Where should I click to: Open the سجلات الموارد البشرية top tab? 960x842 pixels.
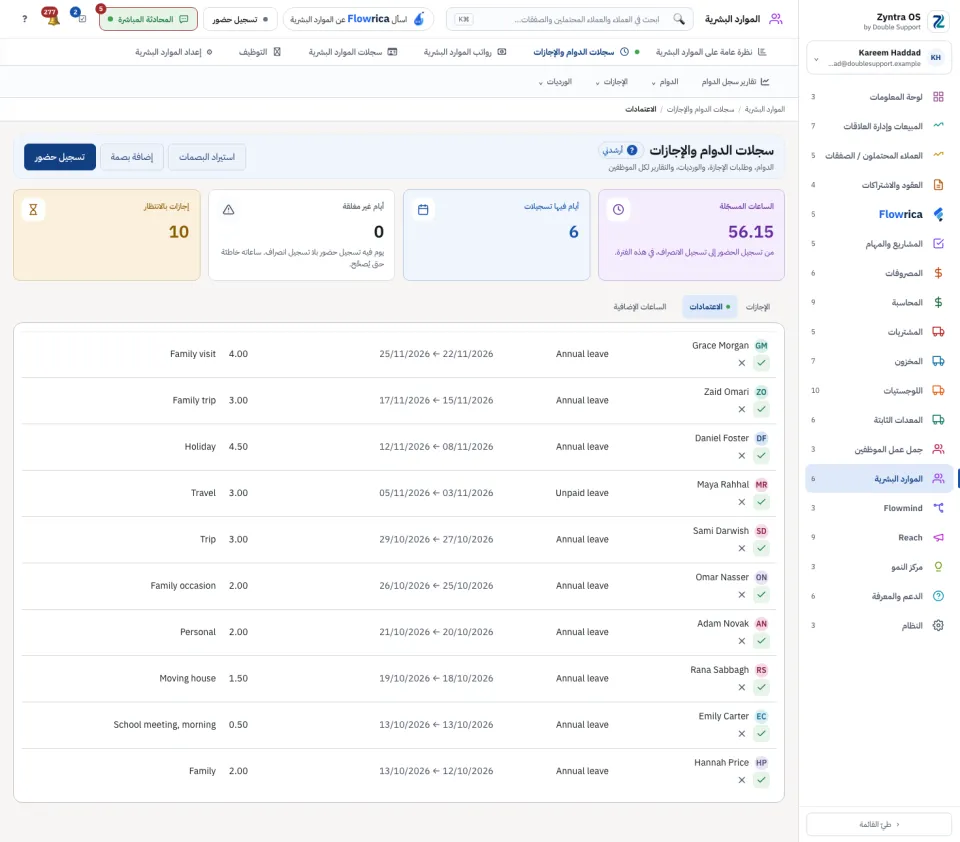353,52
